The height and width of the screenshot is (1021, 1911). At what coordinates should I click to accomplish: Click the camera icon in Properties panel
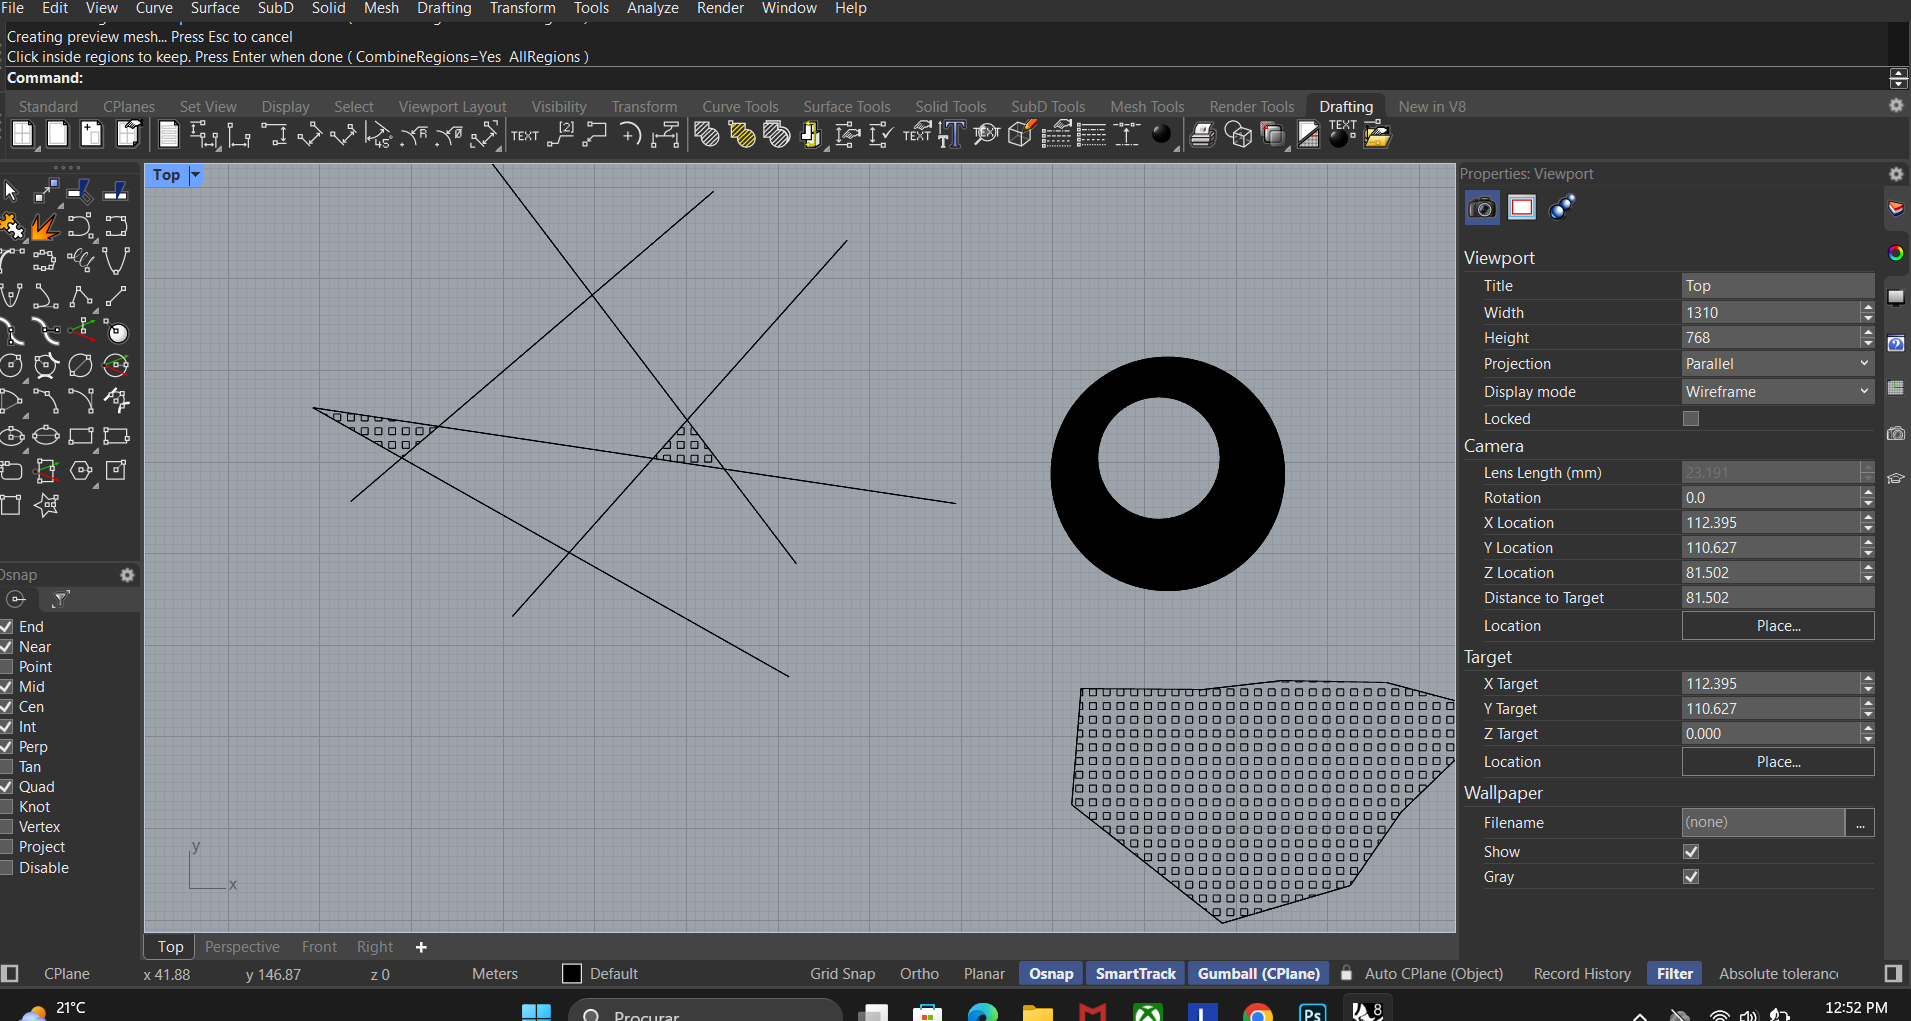(1482, 208)
